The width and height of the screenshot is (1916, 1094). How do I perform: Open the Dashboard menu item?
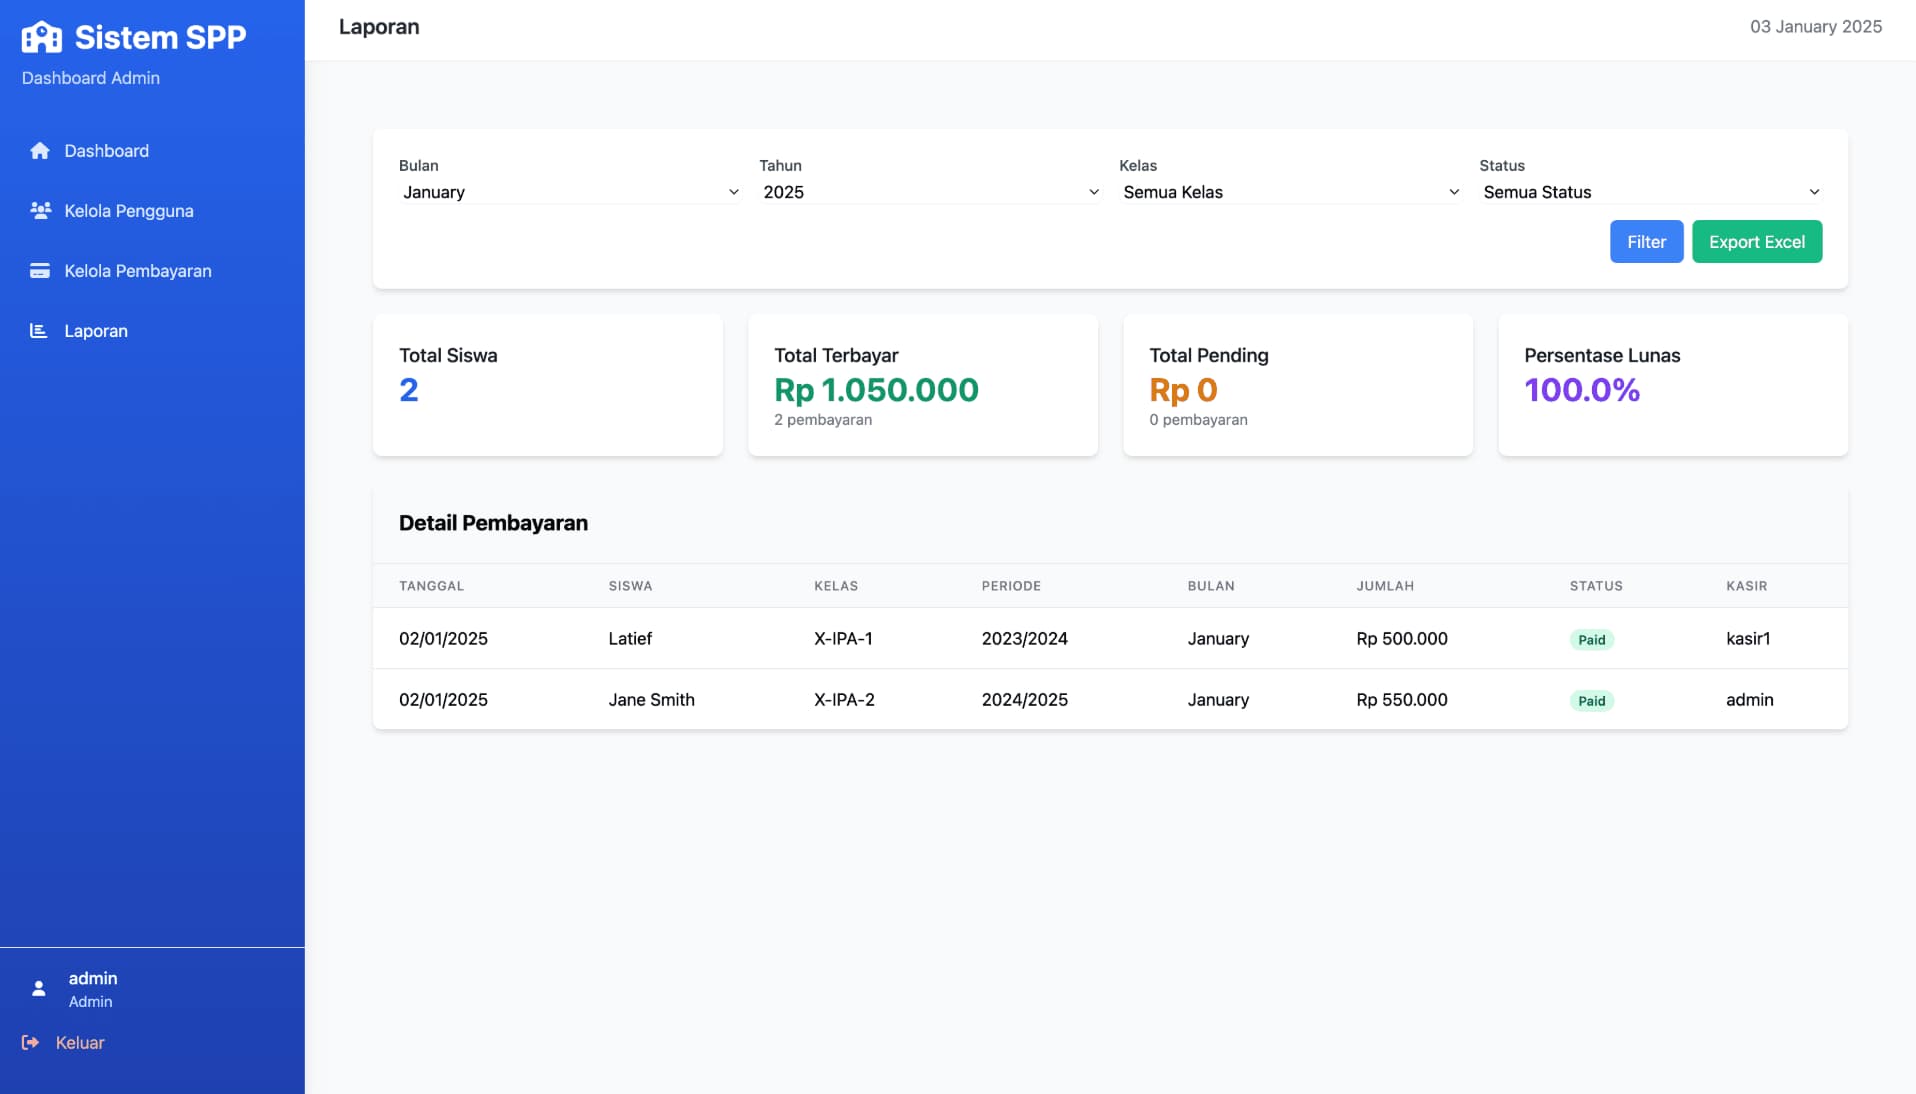point(152,151)
